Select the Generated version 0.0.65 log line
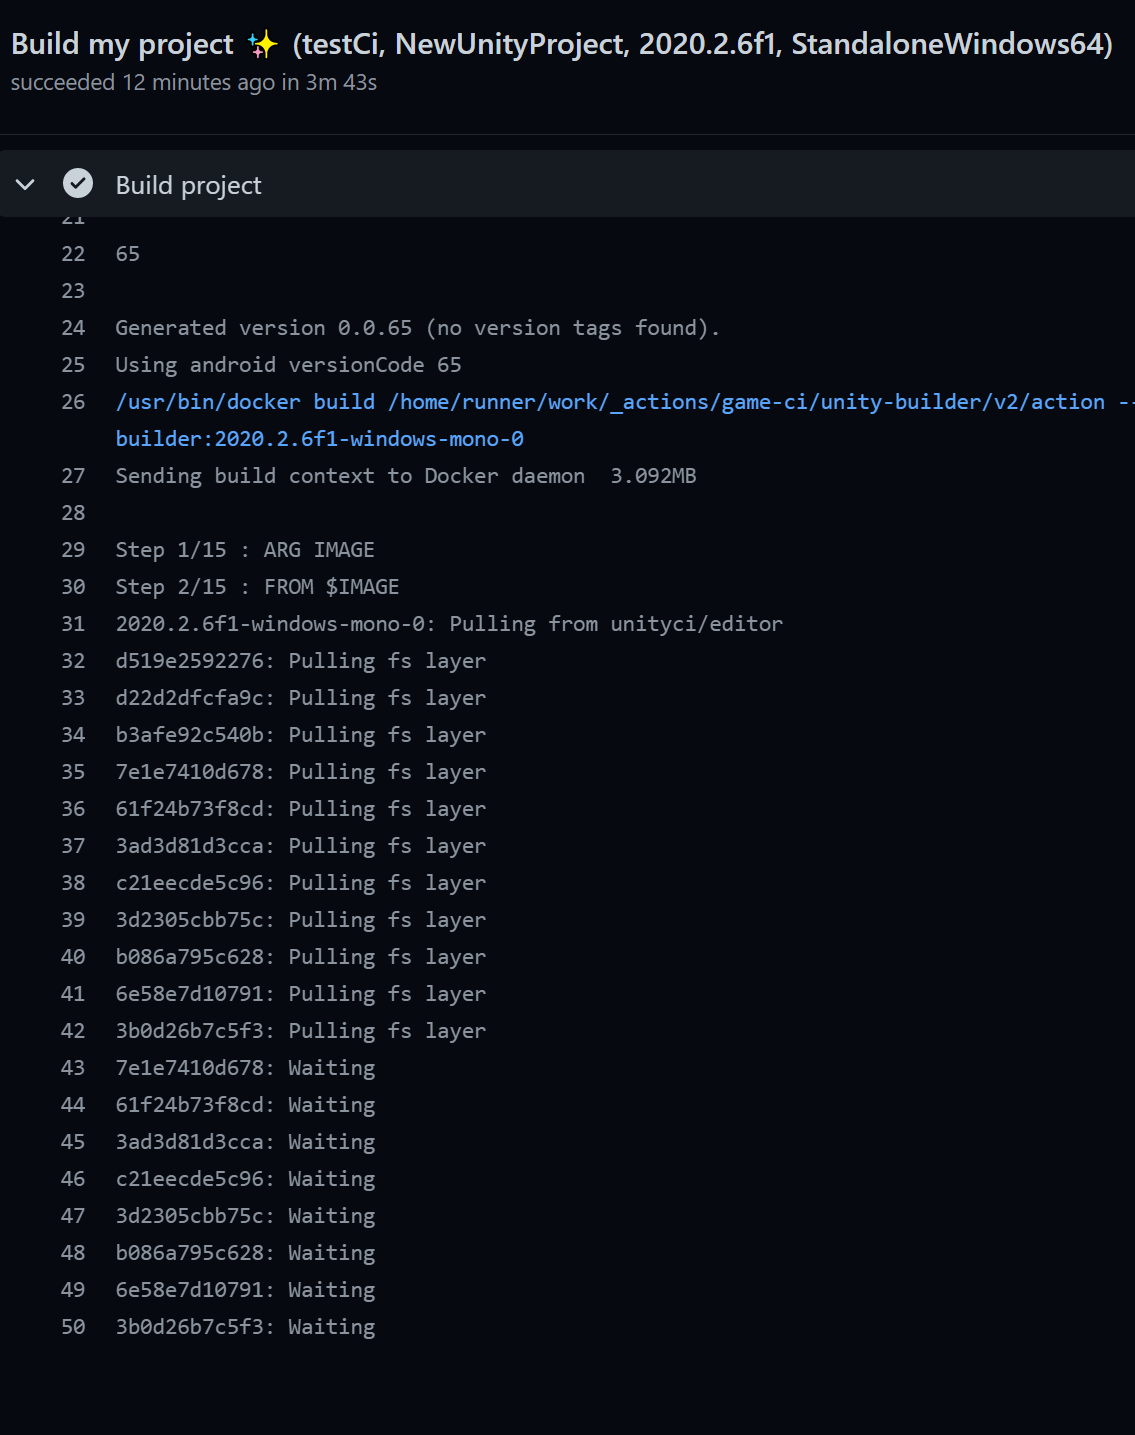1135x1435 pixels. tap(417, 327)
